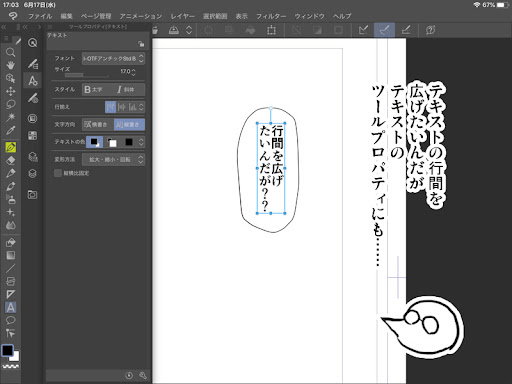
Task: Select the Operation object tool
Action: pos(10,78)
